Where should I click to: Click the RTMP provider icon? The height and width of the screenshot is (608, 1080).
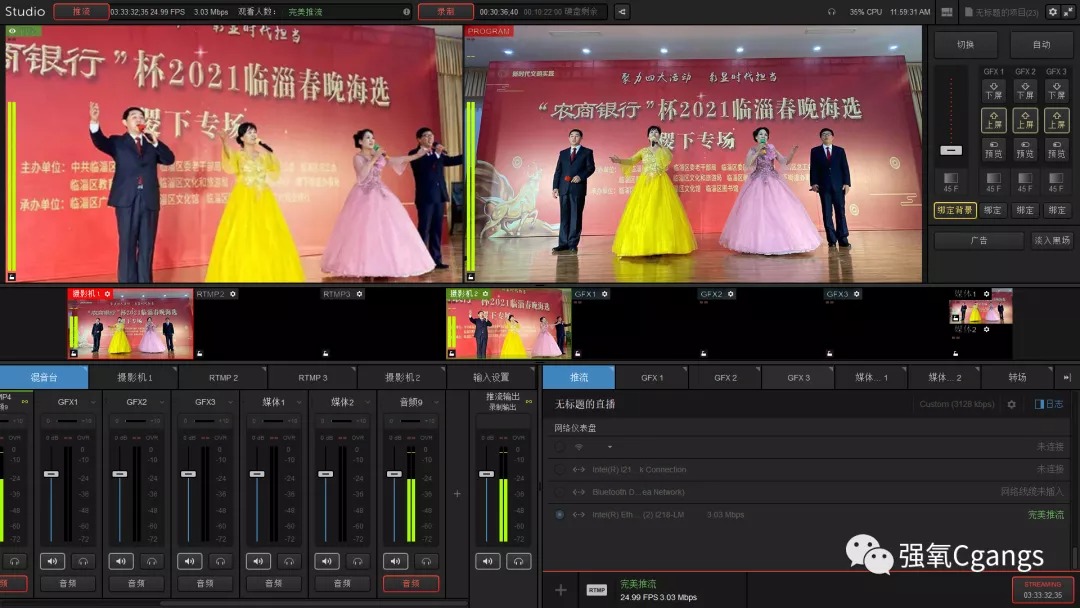[x=596, y=590]
